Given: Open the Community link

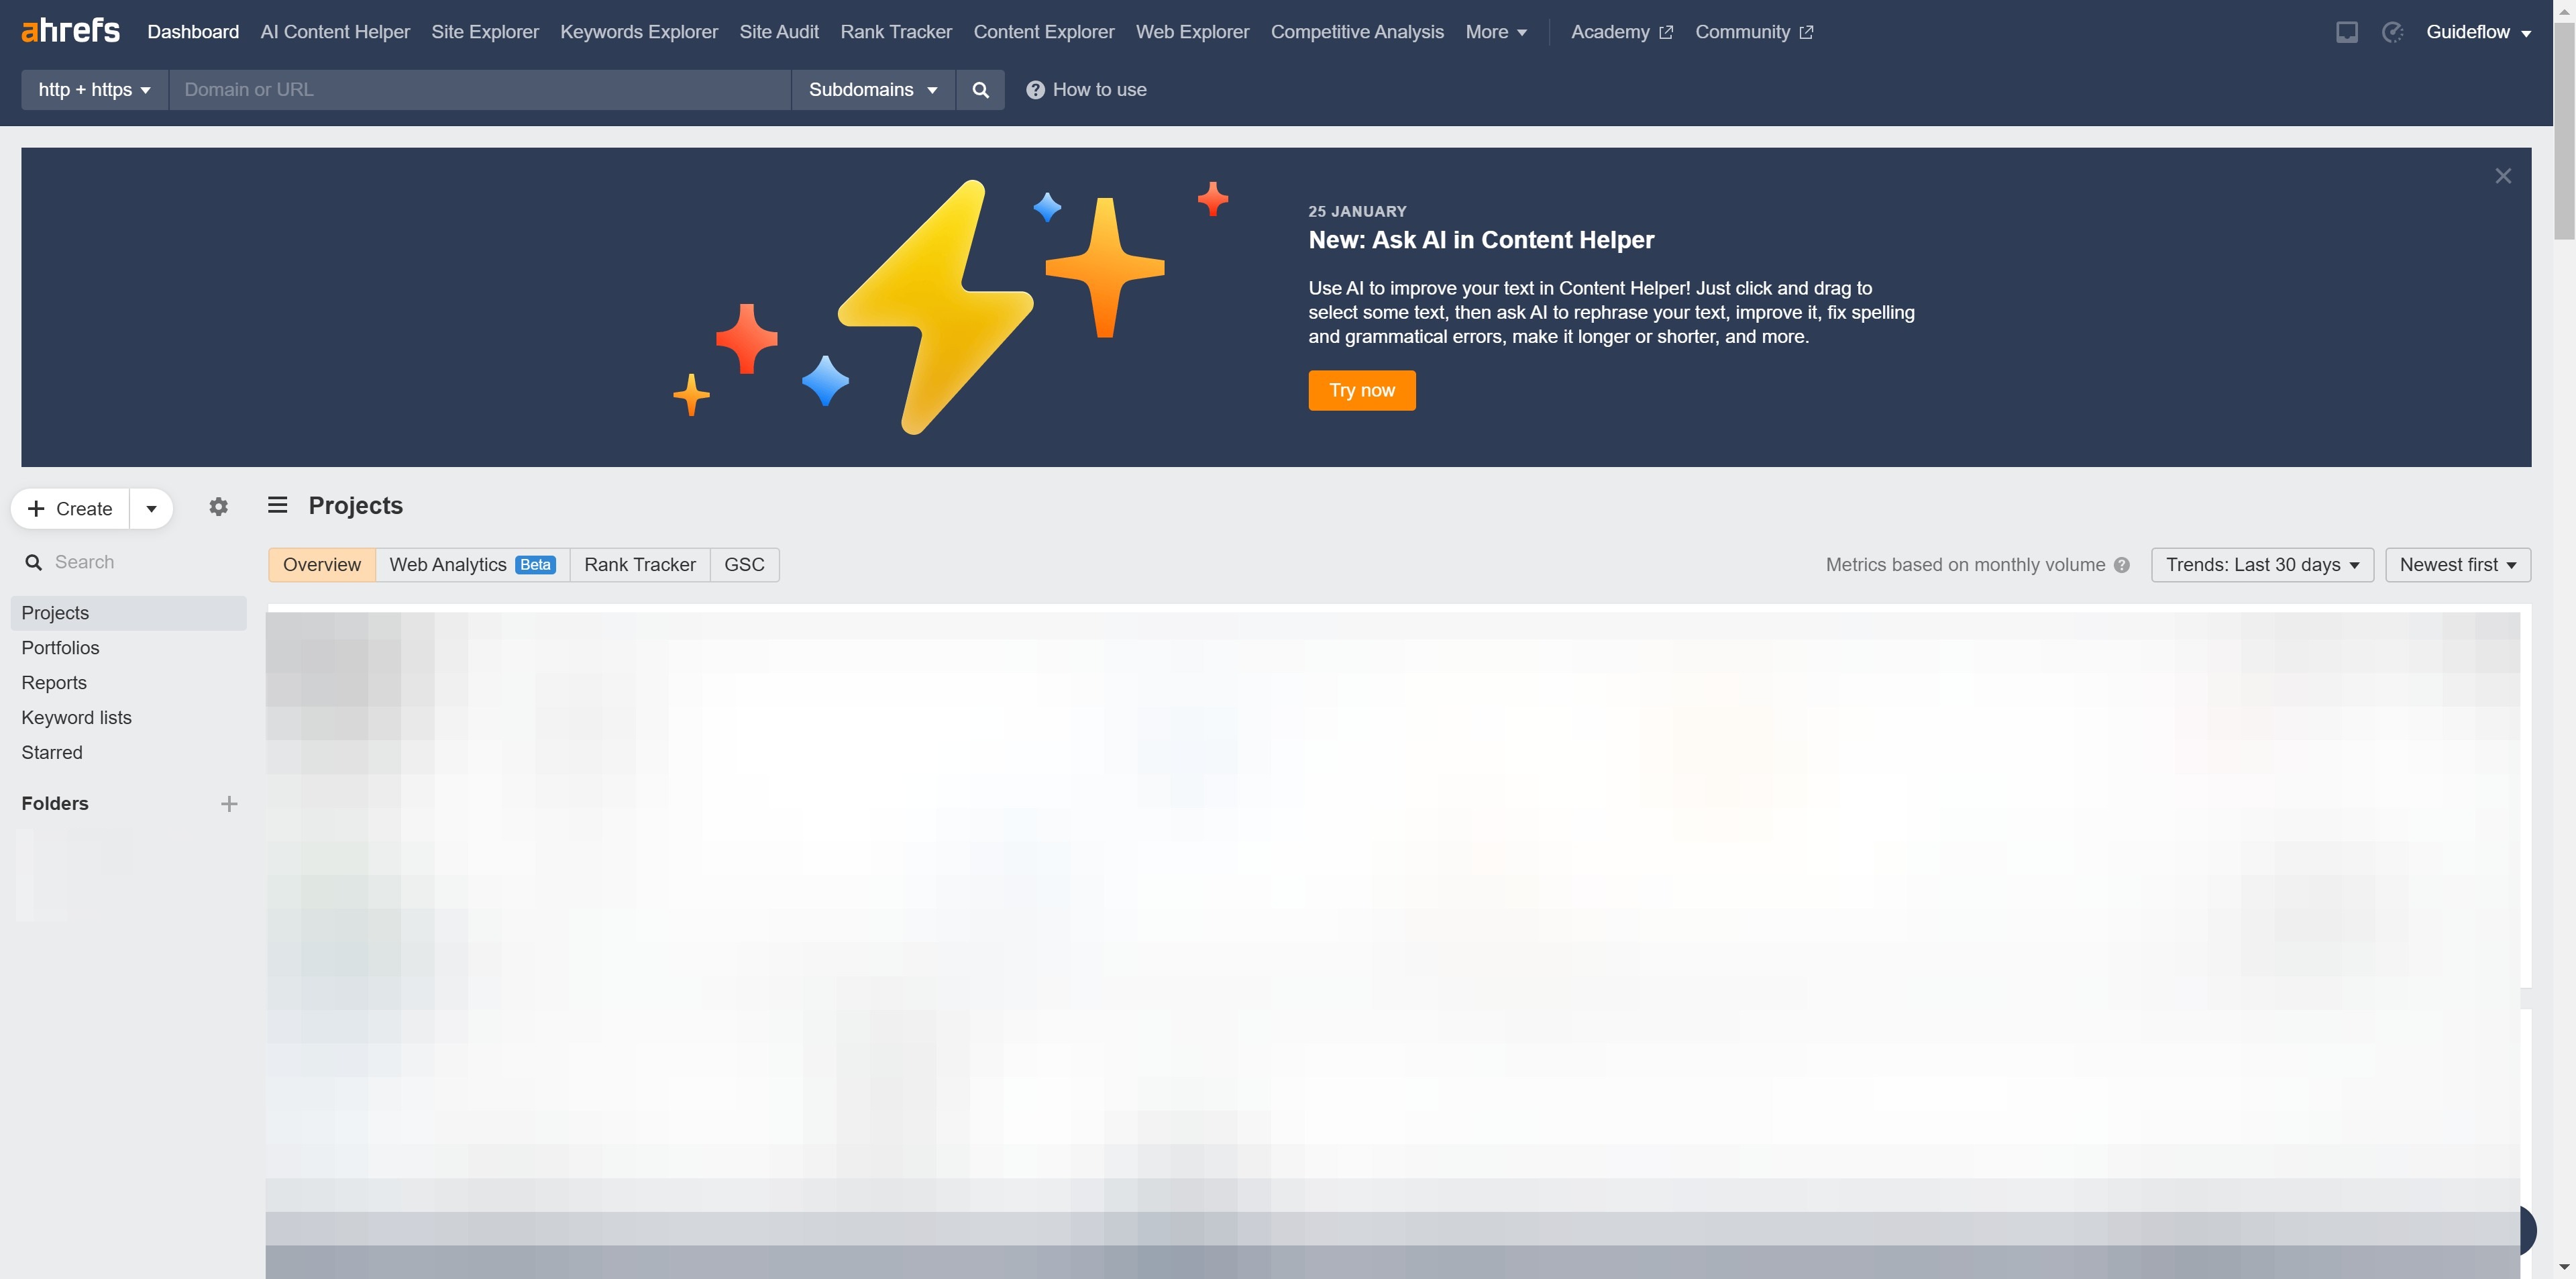Looking at the screenshot, I should pyautogui.click(x=1744, y=31).
